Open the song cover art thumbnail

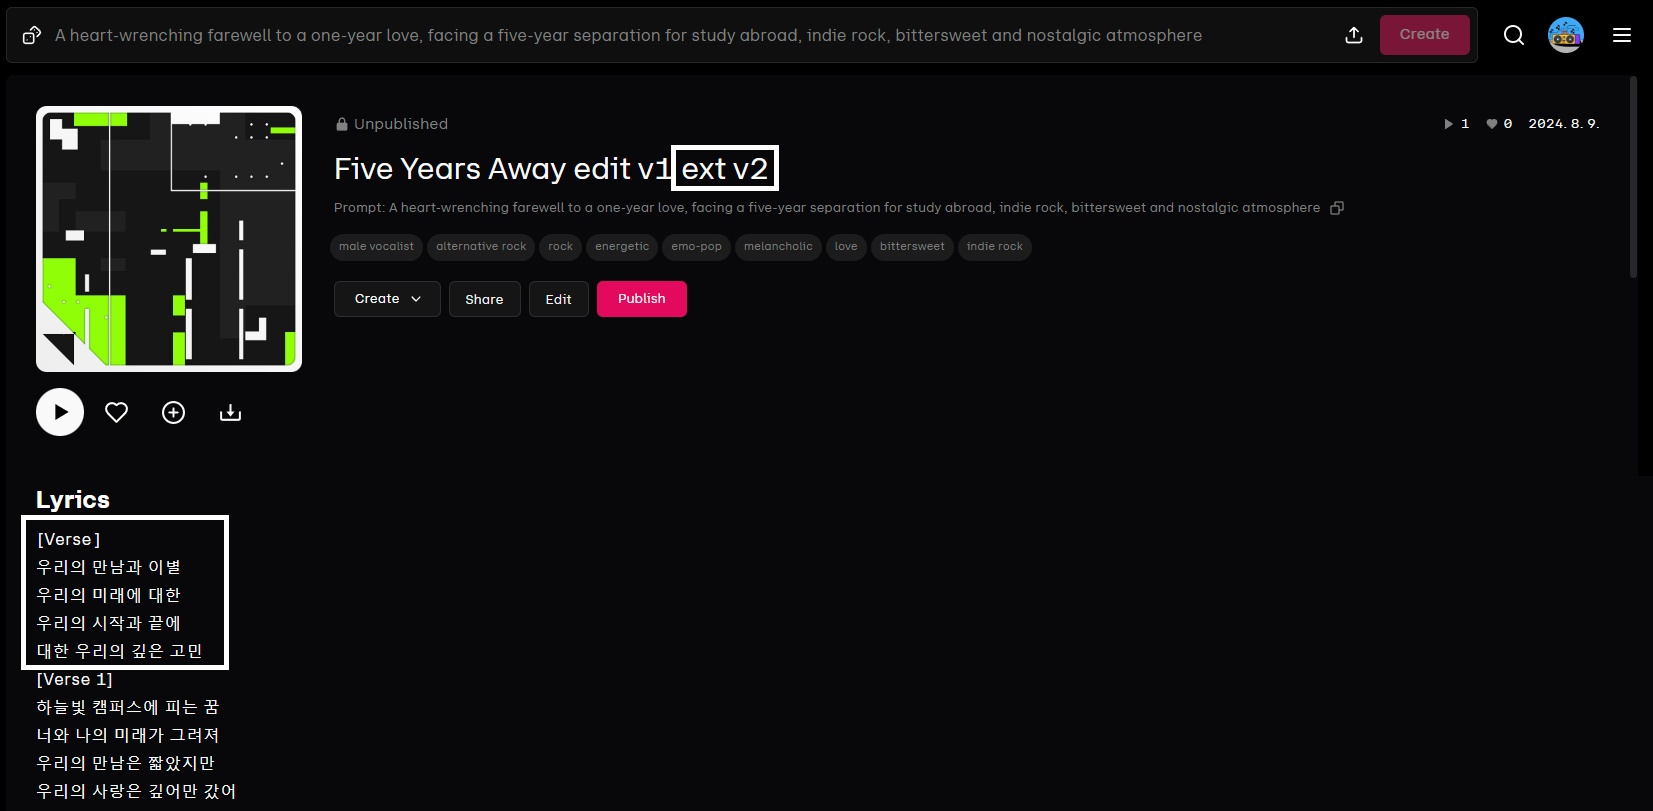(169, 239)
